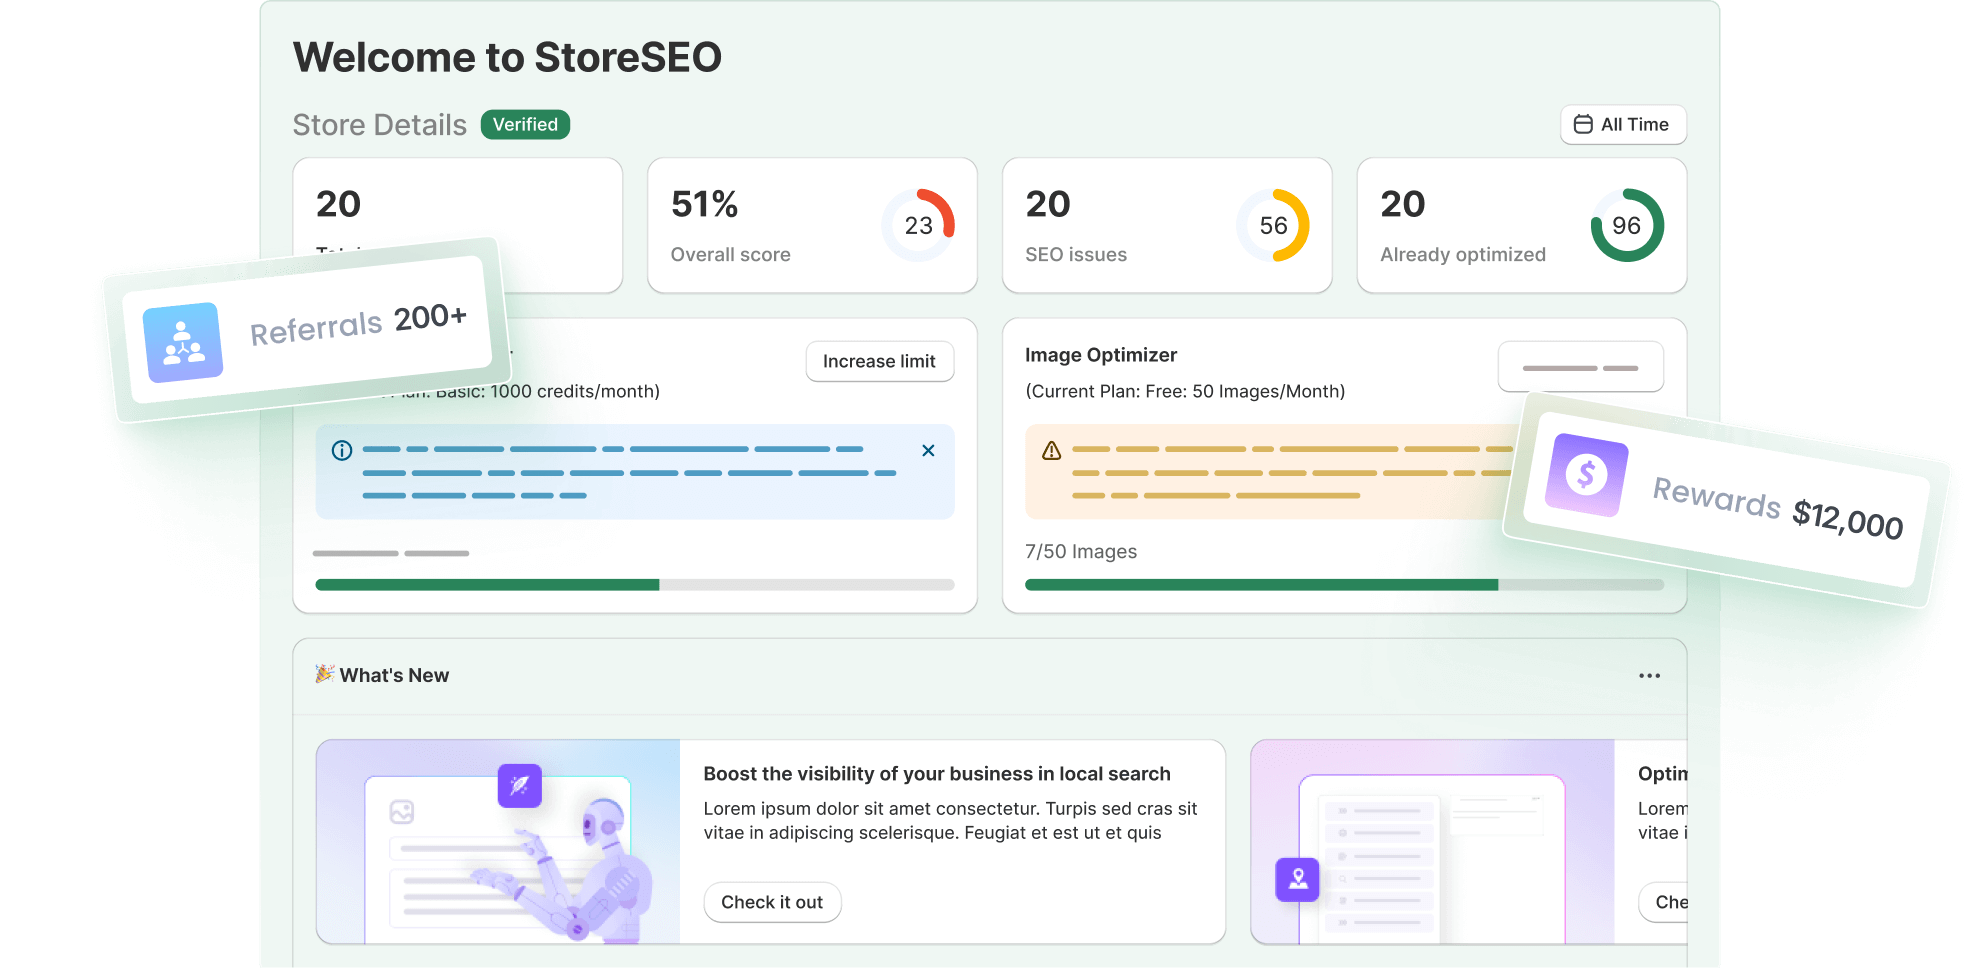Screen dimensions: 1980x968
Task: Click Current Plan: Free 50 Images/Month text
Action: point(1185,391)
